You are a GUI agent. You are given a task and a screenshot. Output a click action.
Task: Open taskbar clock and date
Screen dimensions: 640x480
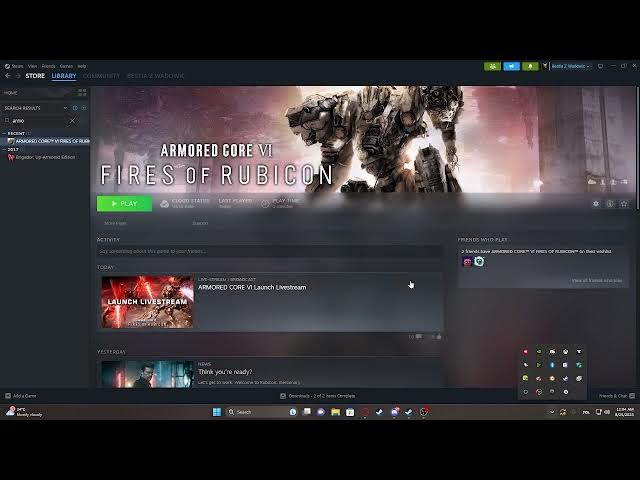(625, 412)
